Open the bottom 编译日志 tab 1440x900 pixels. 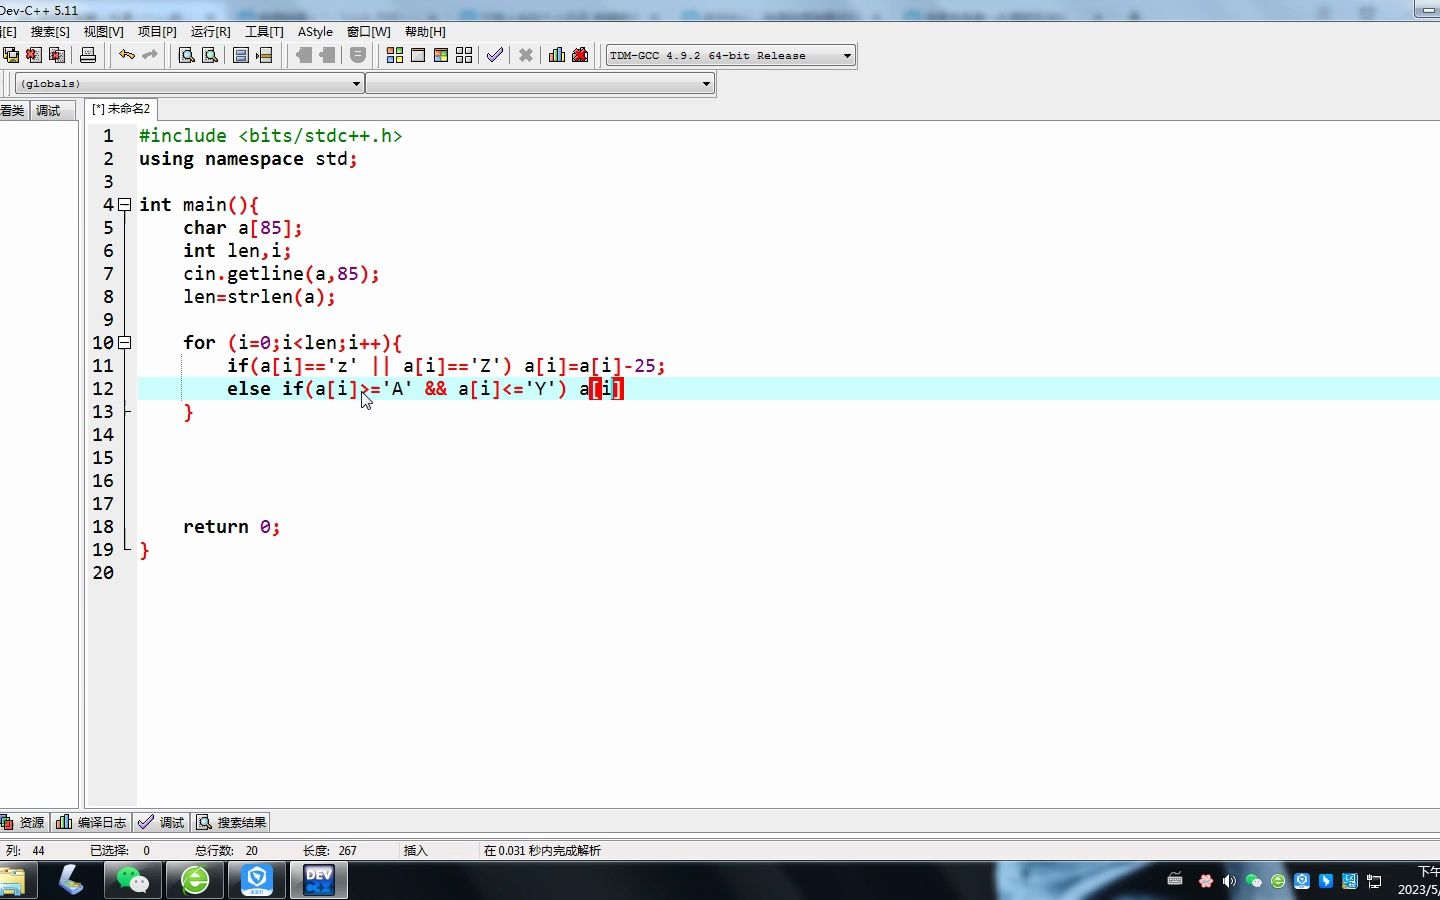pos(92,822)
